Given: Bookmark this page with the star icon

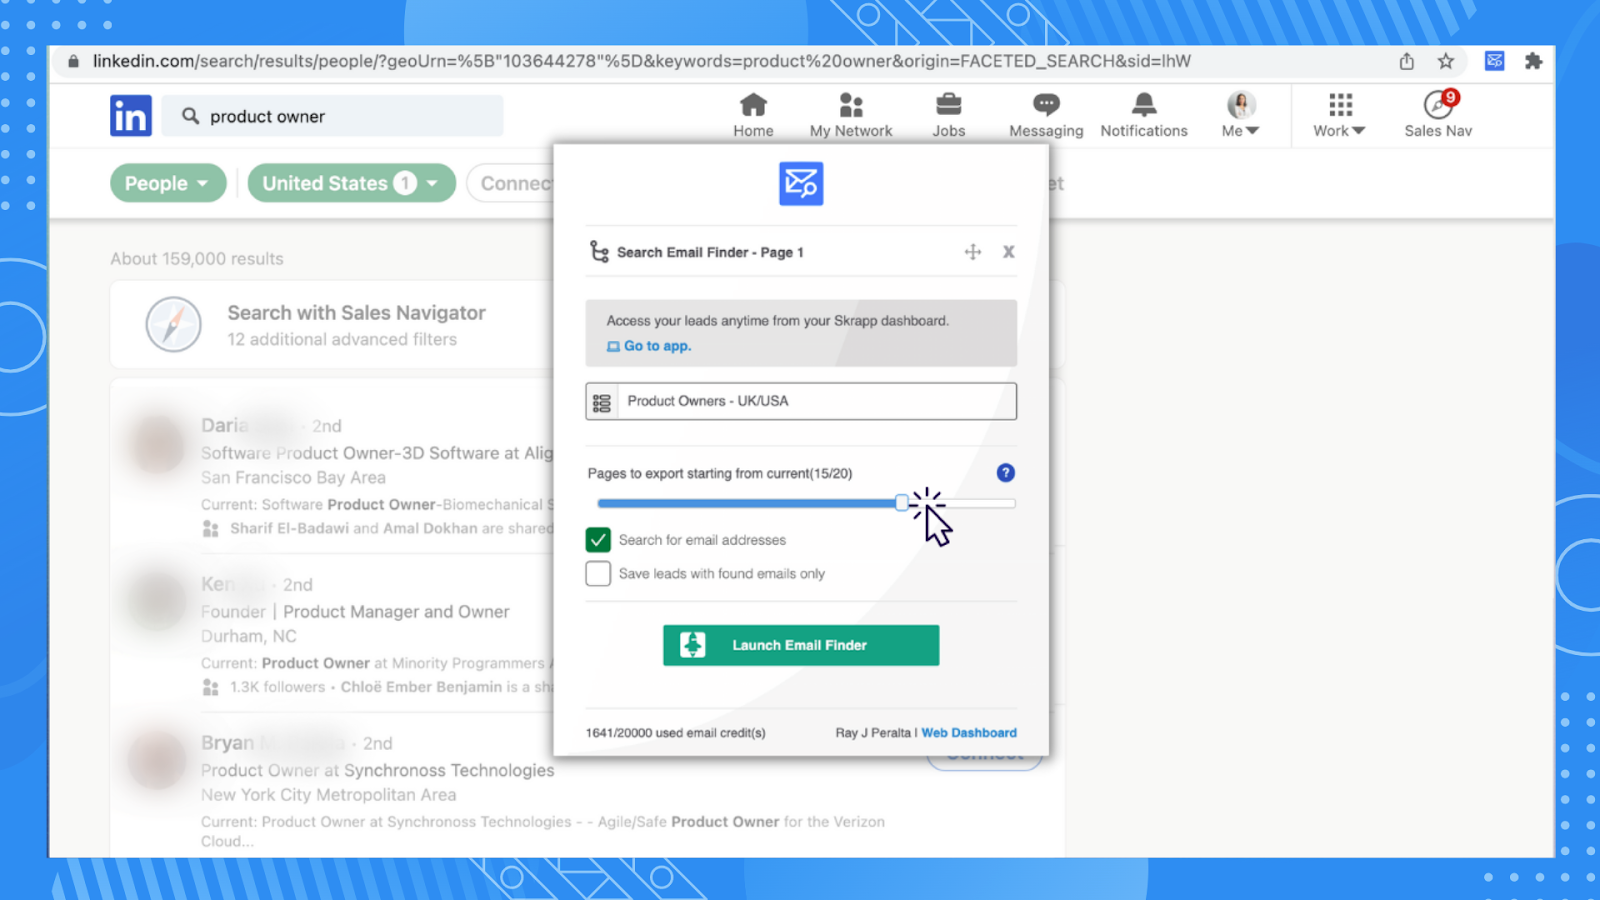Looking at the screenshot, I should pyautogui.click(x=1445, y=61).
